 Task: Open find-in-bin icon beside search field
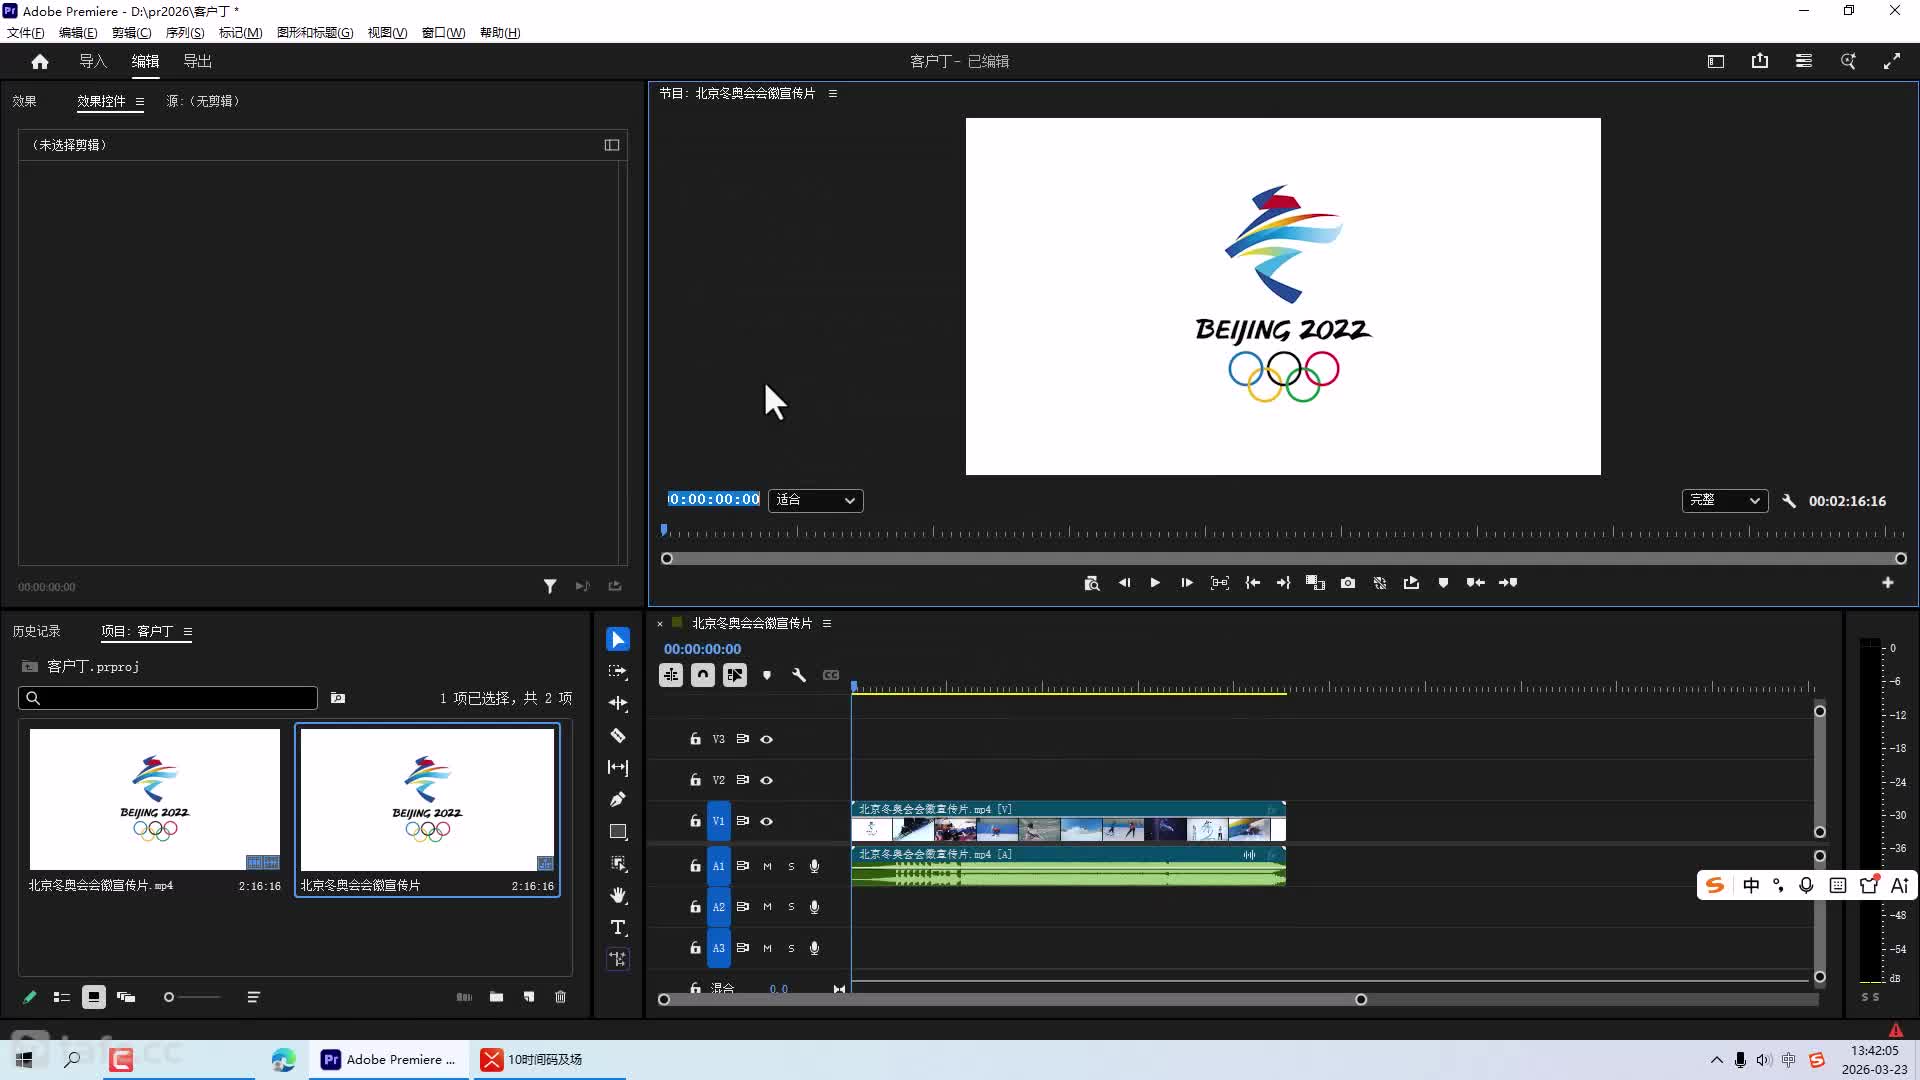pyautogui.click(x=338, y=698)
